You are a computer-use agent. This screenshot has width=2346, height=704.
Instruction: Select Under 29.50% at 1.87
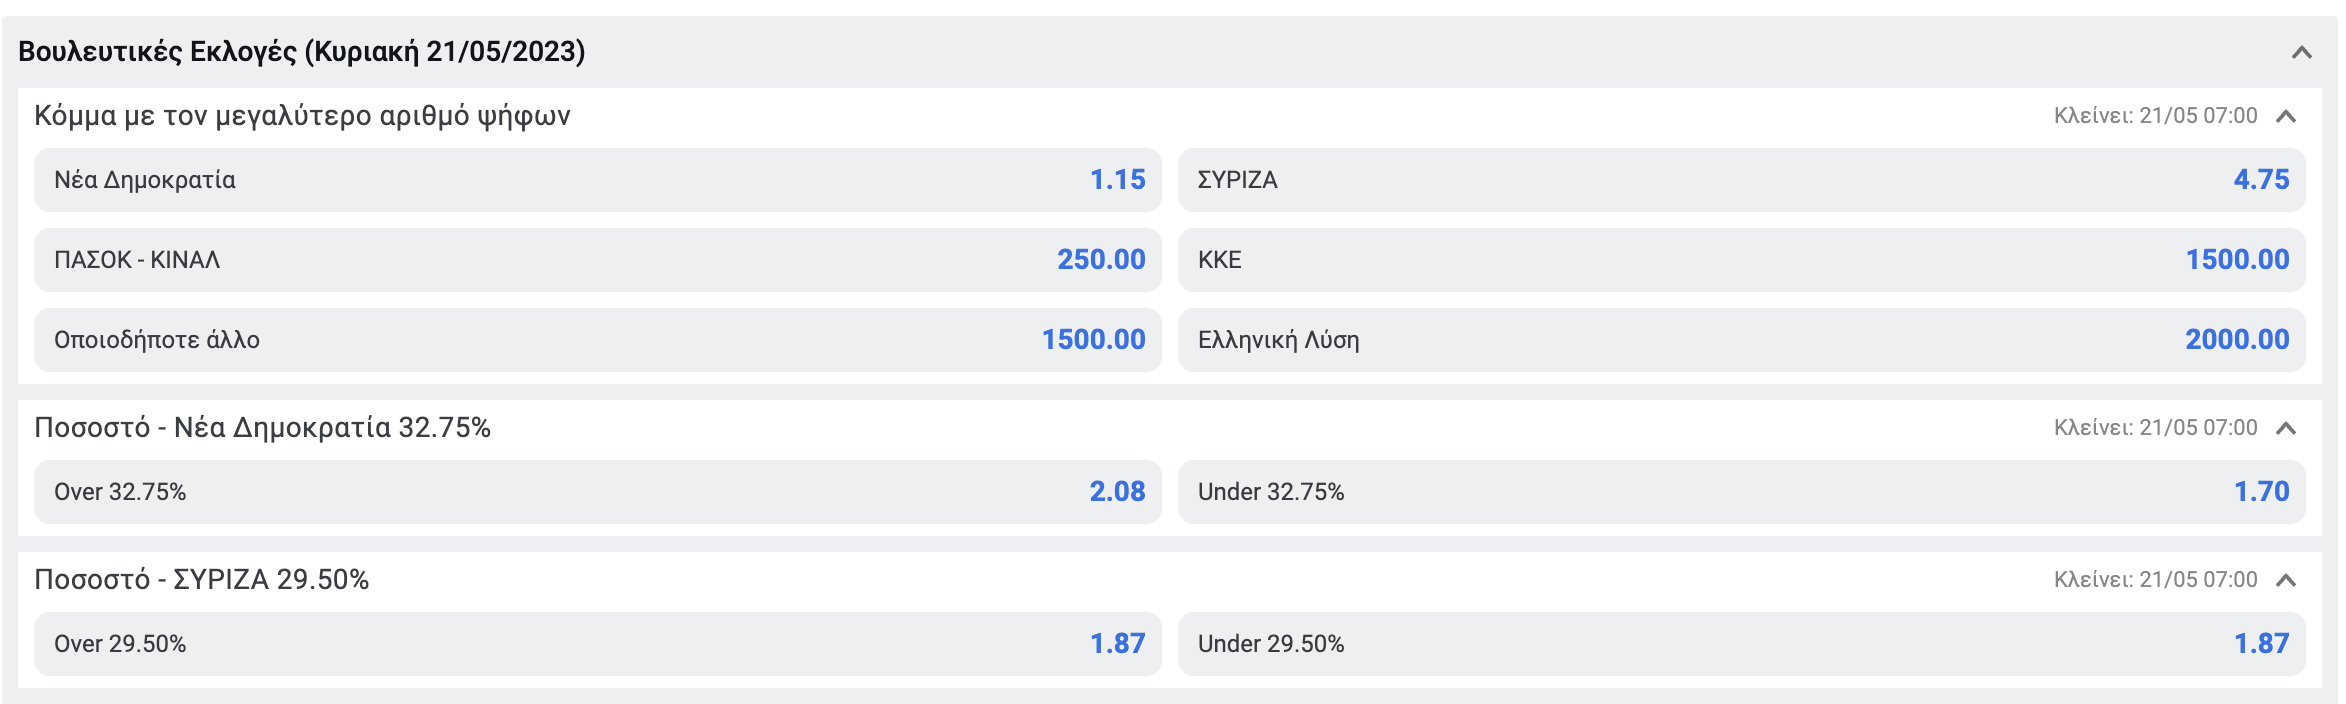(1742, 644)
